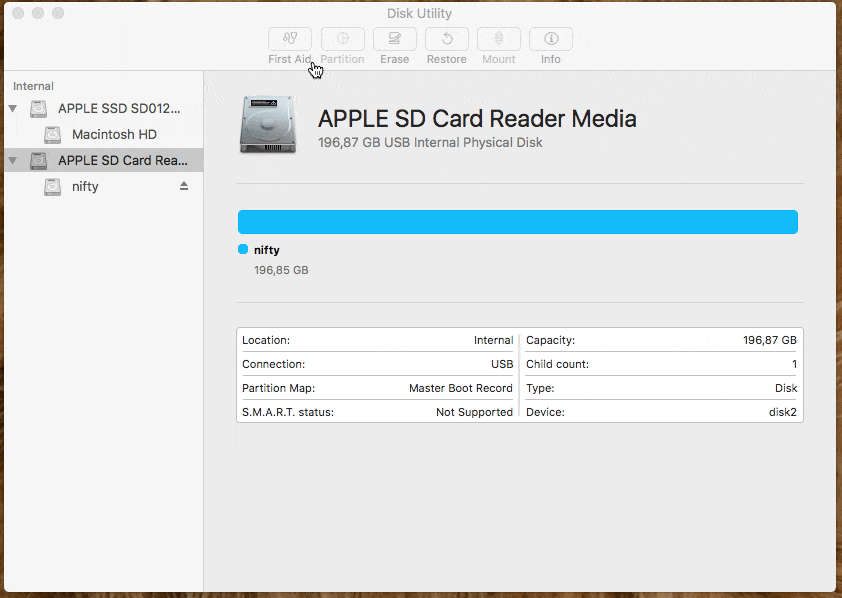Click the blue nifty partition bar
842x598 pixels.
point(517,221)
